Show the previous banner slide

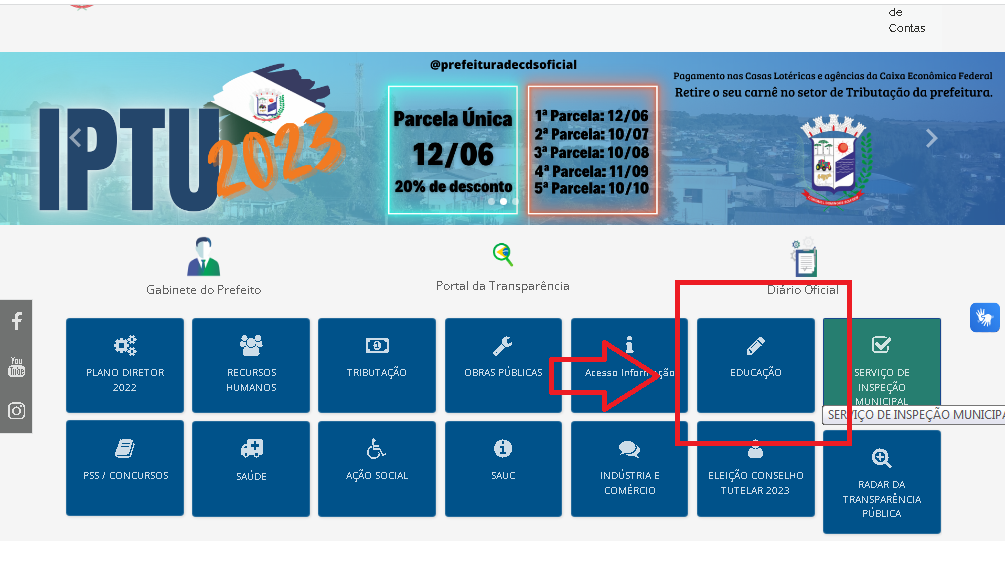76,138
